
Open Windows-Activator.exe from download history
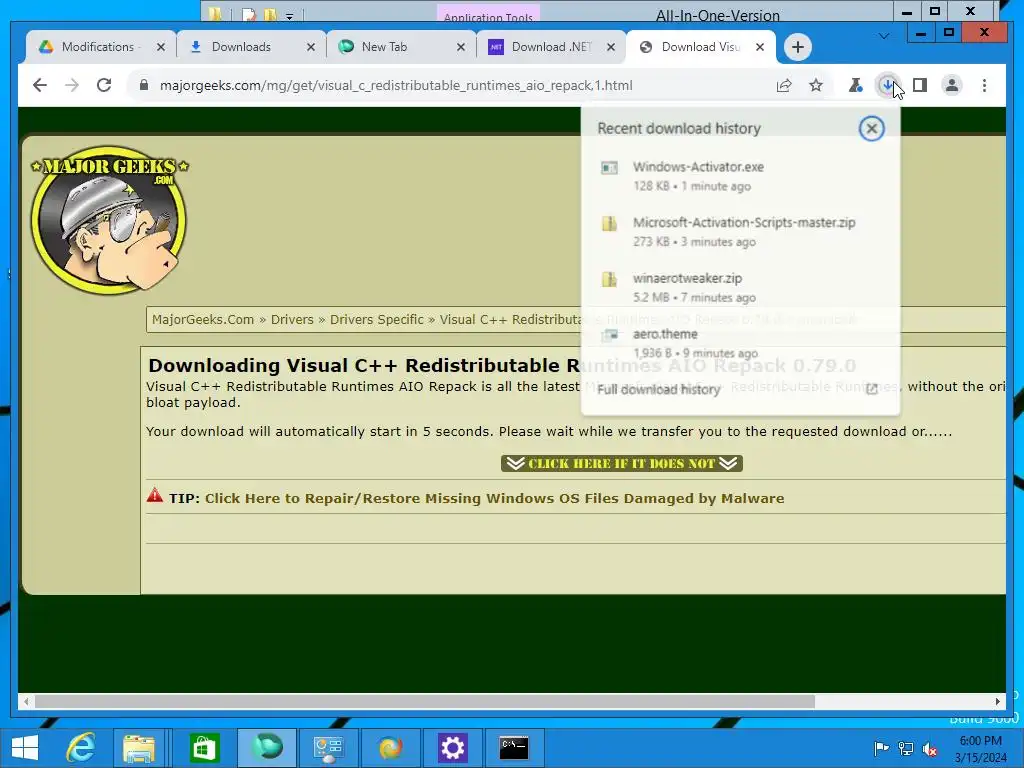pos(740,176)
